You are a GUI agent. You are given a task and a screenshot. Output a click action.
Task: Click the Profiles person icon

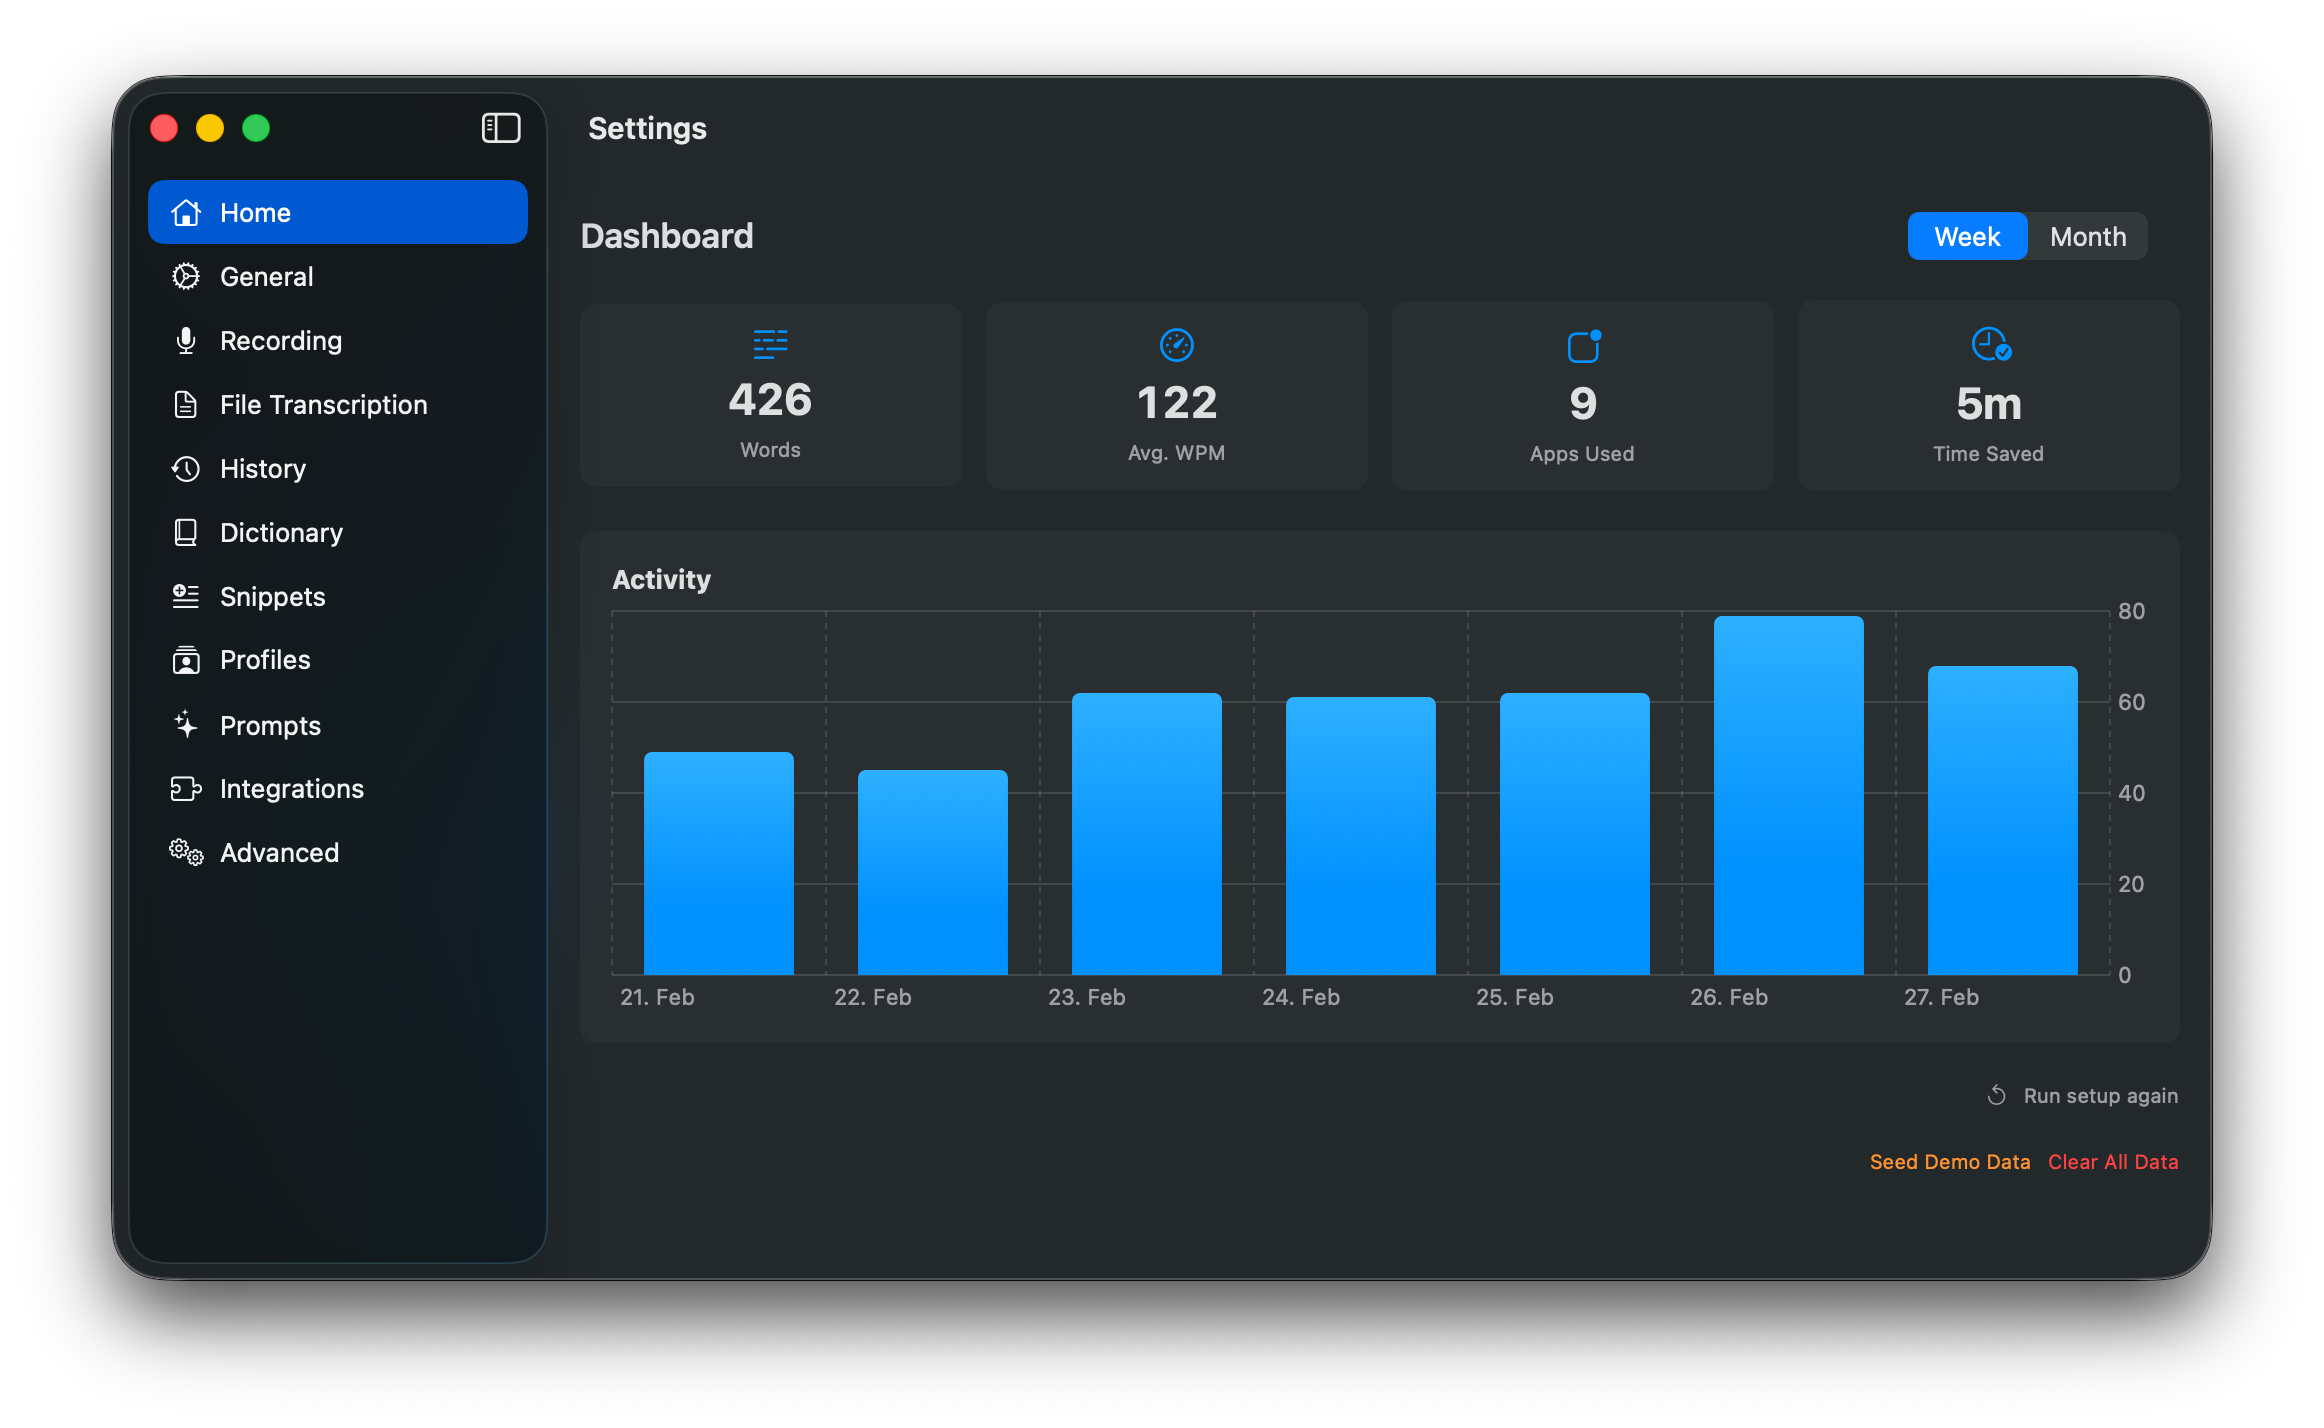click(x=186, y=660)
